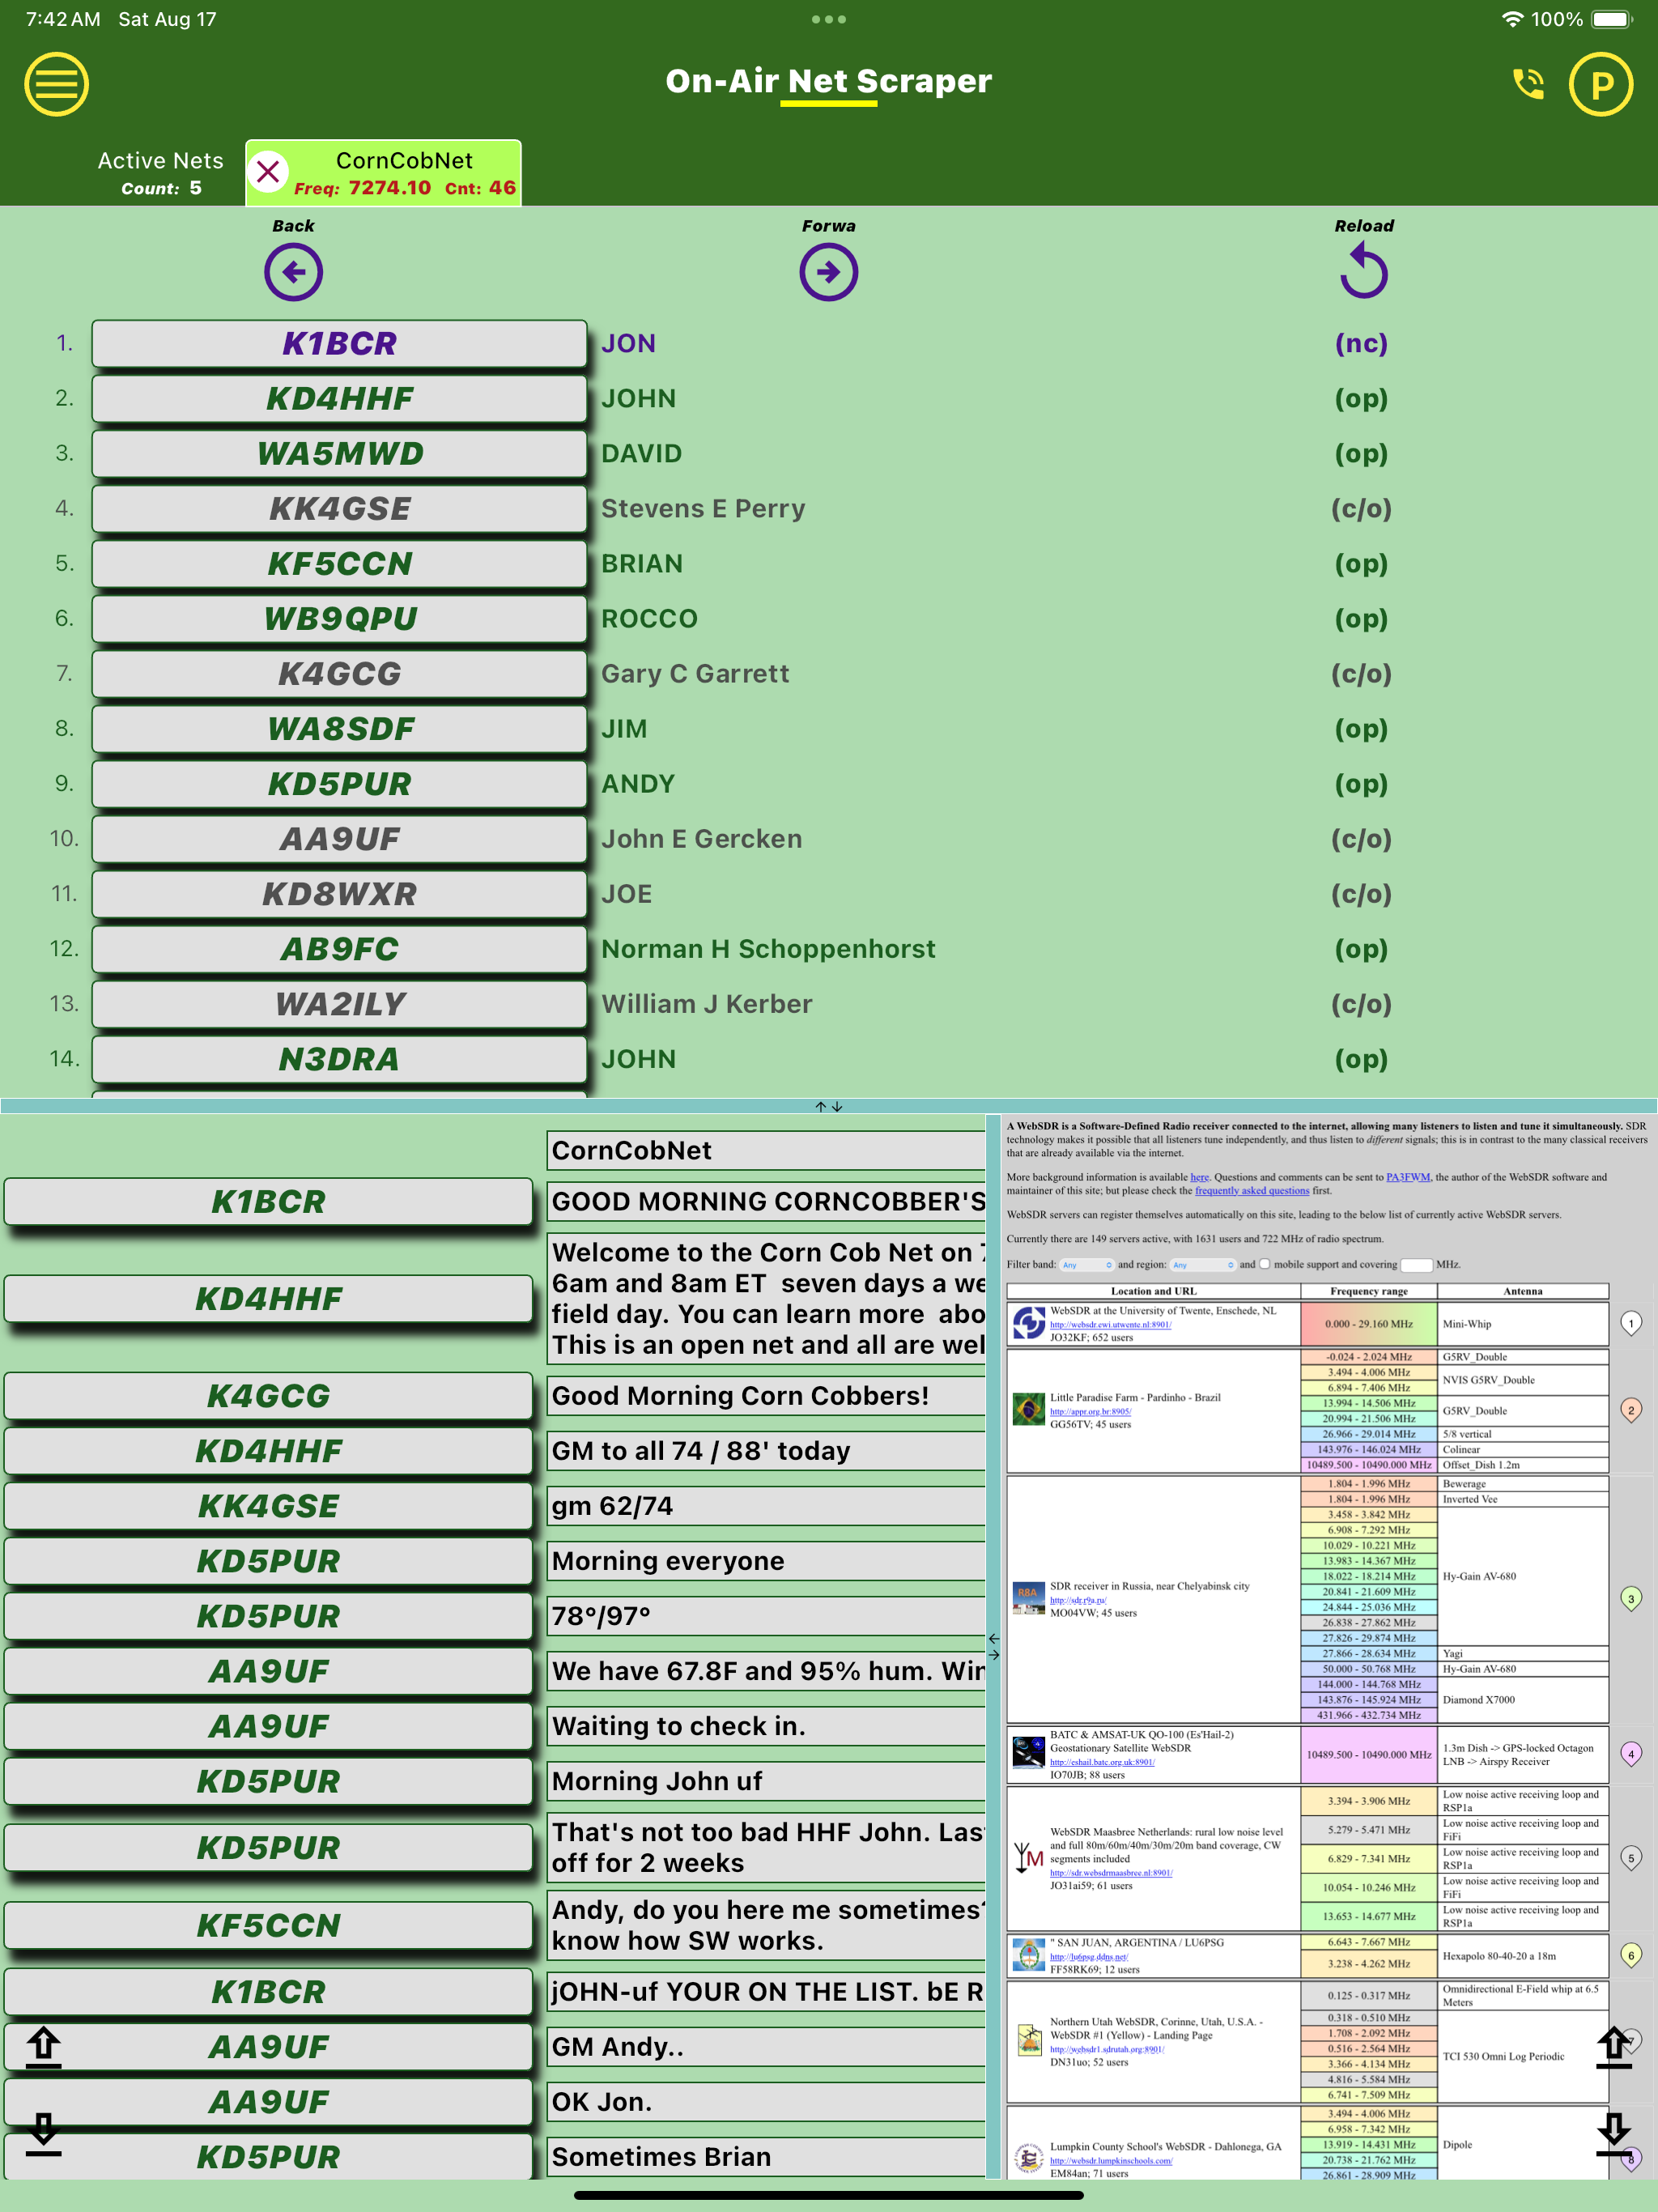Open the hamburger menu icon
Image resolution: width=1658 pixels, height=2212 pixels.
[x=56, y=84]
